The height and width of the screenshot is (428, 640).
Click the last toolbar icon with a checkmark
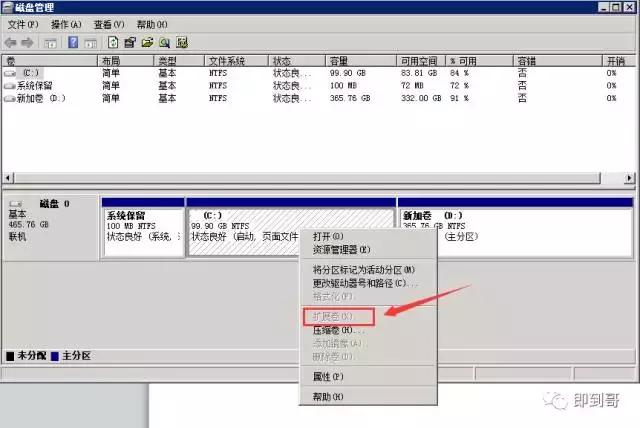point(182,42)
